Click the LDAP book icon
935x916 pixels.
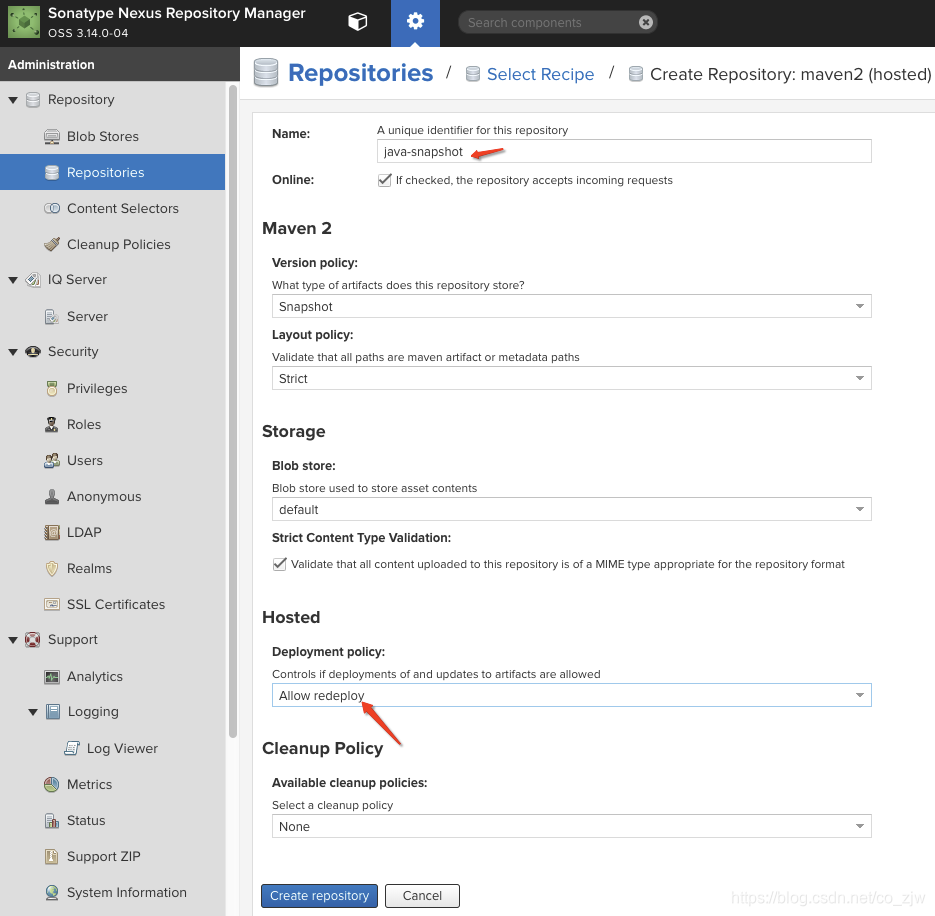(x=52, y=532)
